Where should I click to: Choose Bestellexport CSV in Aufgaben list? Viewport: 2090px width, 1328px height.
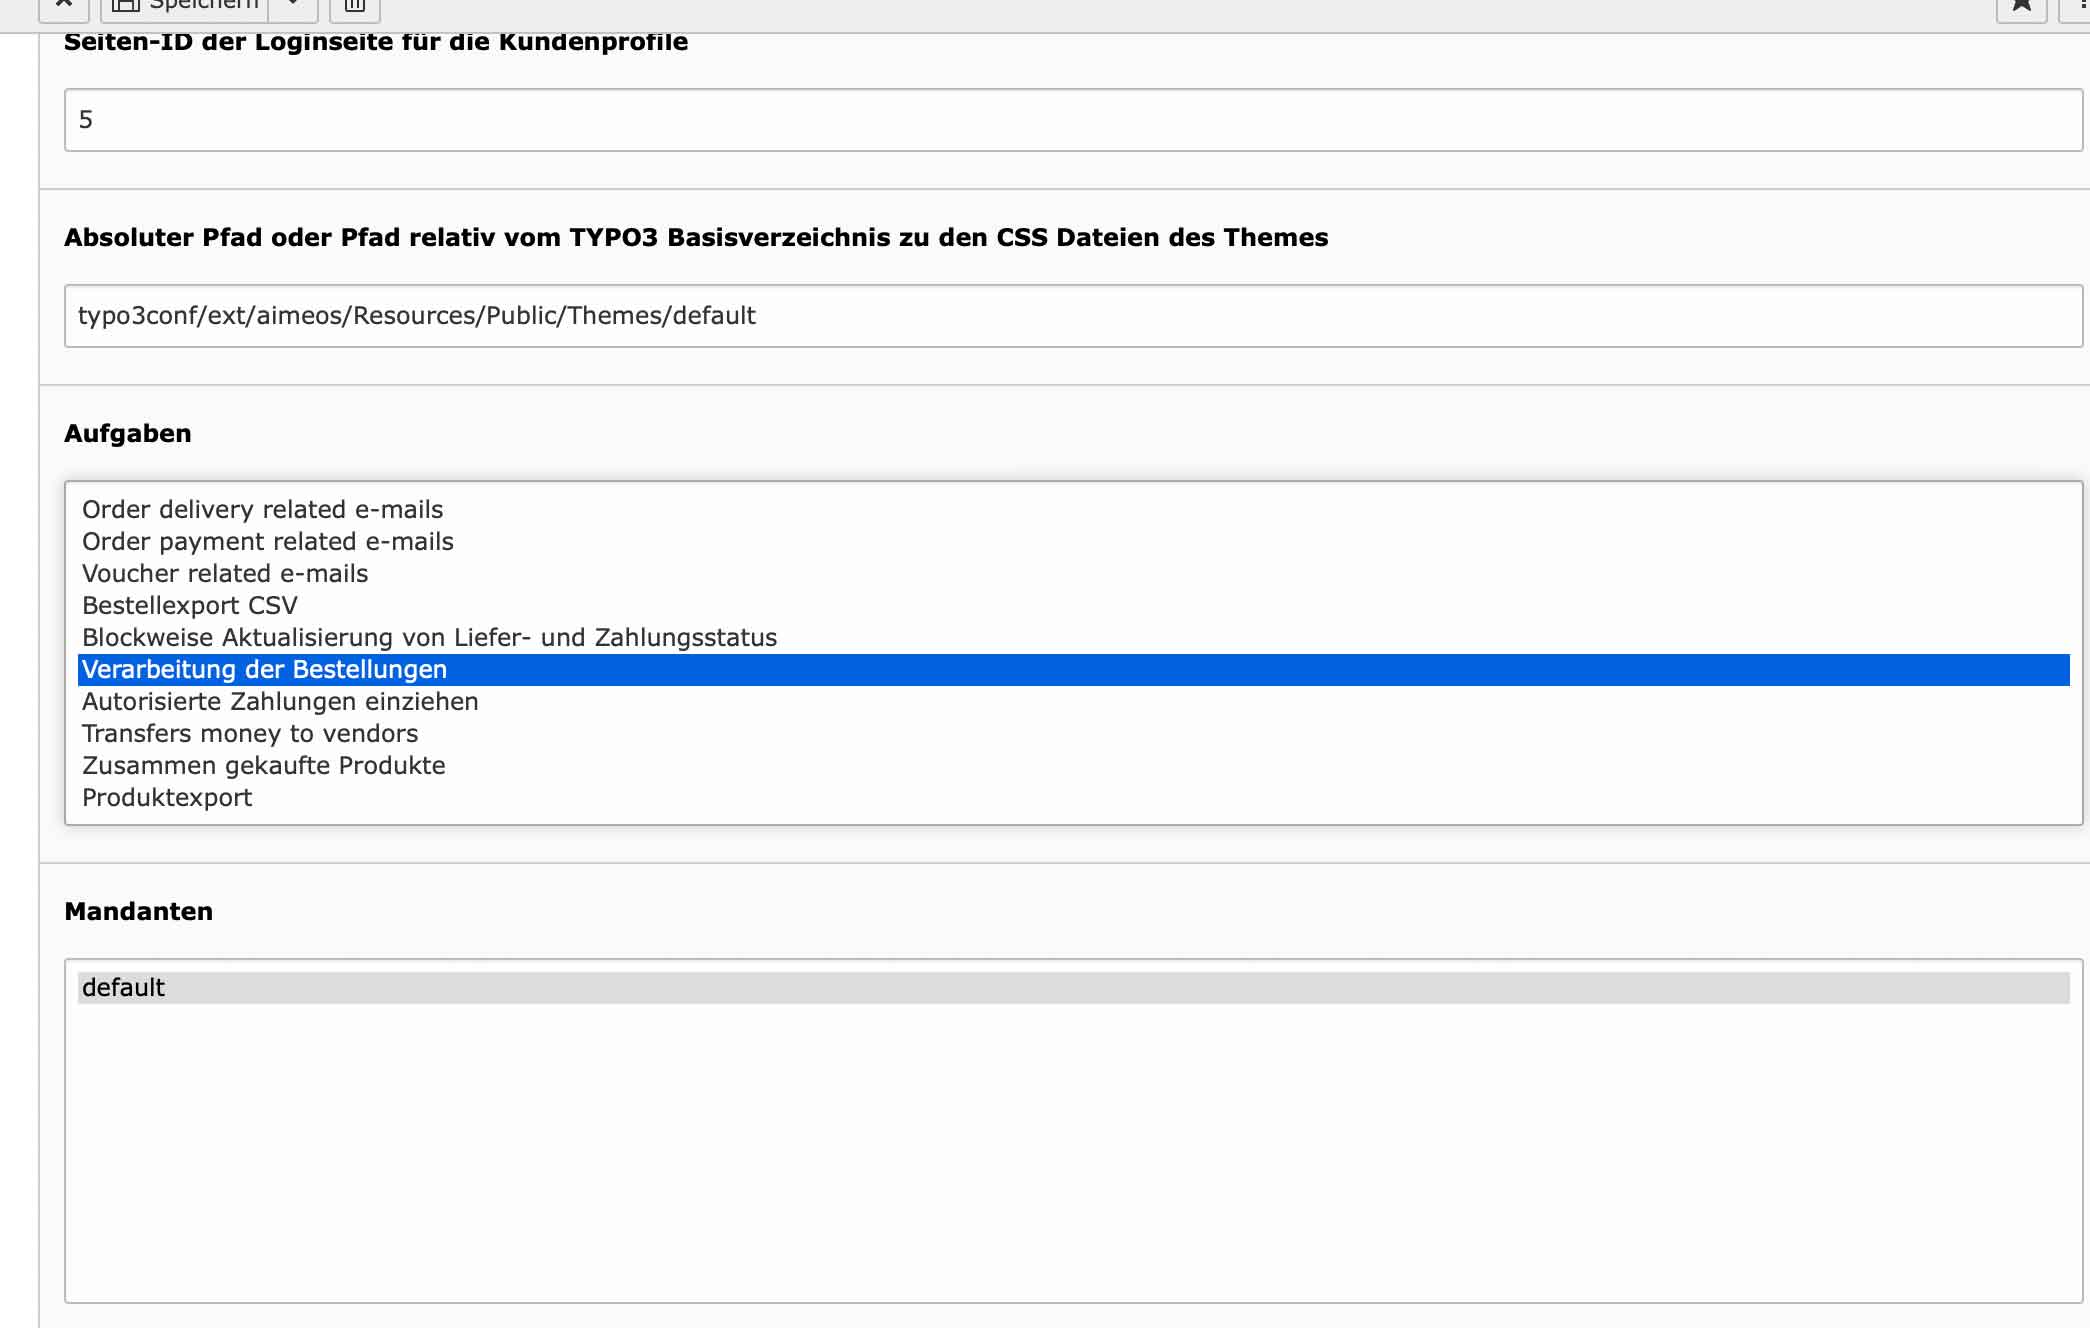coord(190,606)
